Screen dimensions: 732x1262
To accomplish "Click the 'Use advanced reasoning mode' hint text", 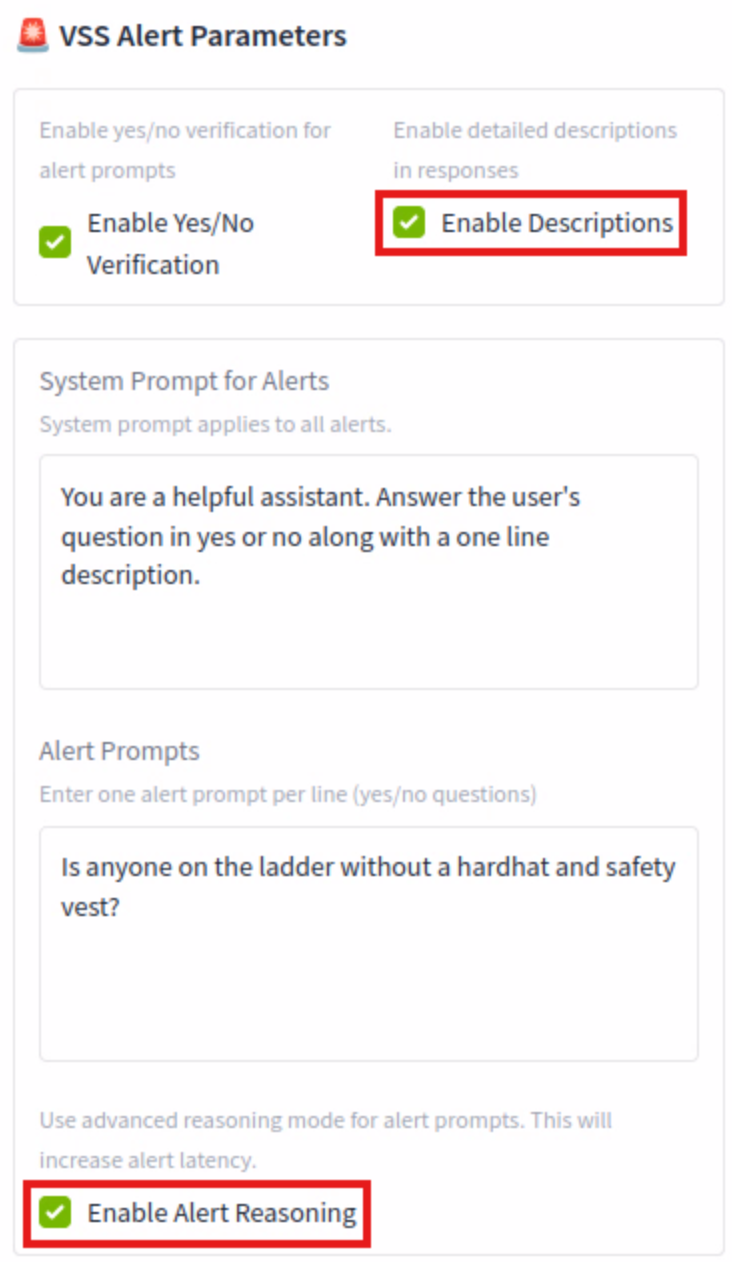I will click(325, 1140).
